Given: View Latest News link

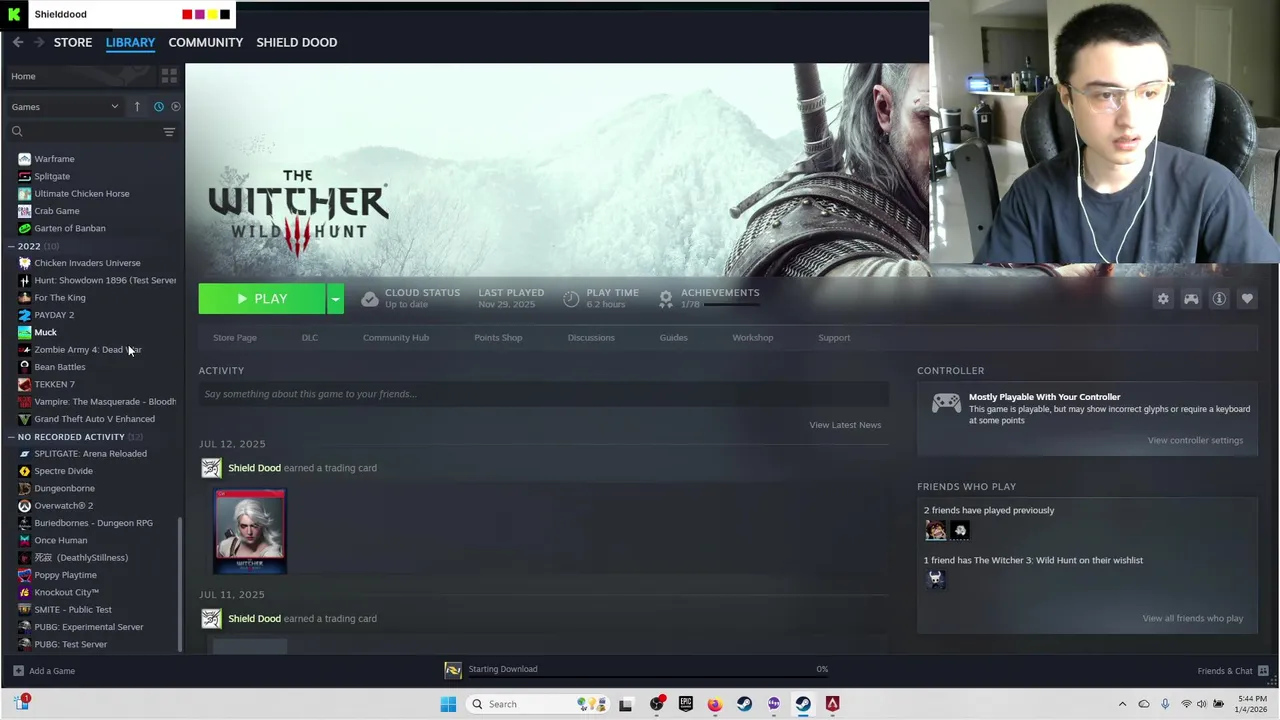Looking at the screenshot, I should pyautogui.click(x=845, y=425).
